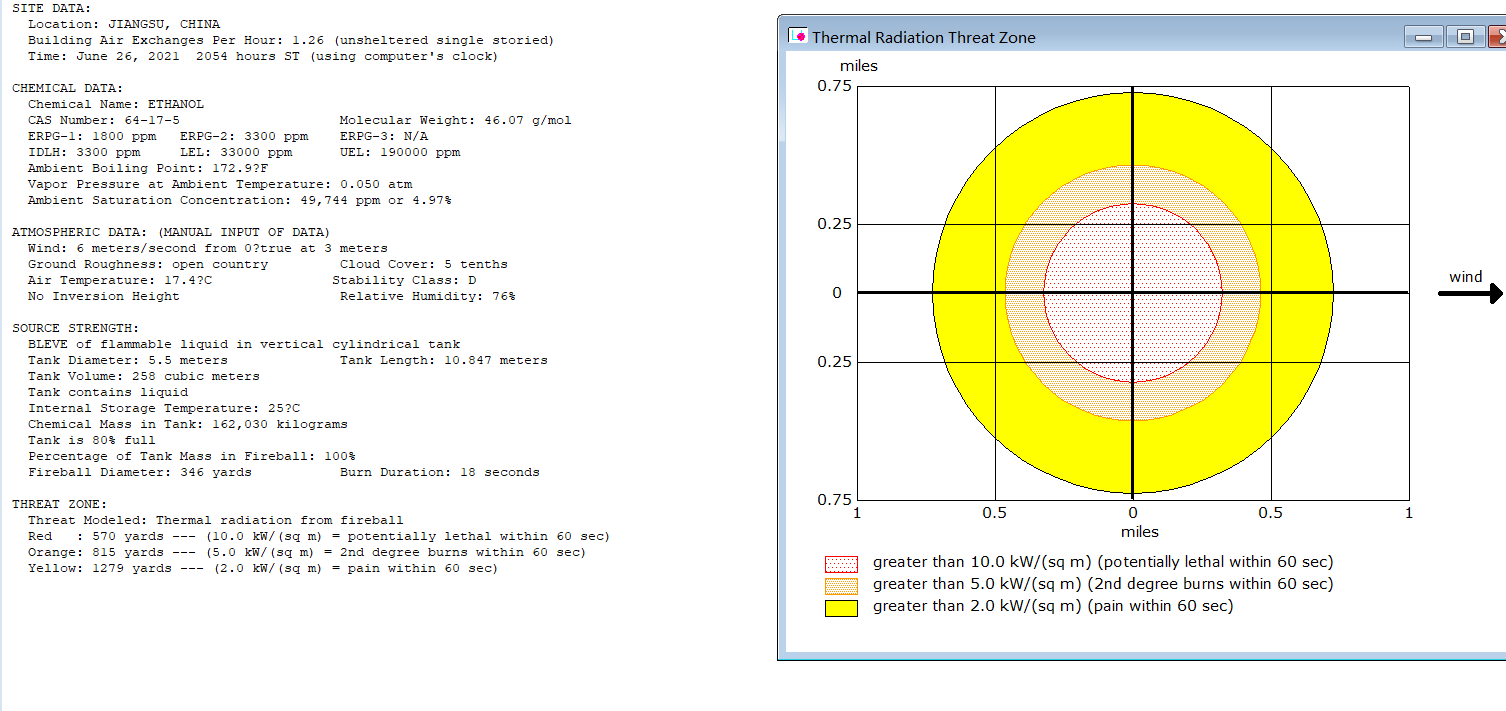Click the 'Burn Duration: 18 seconds' value
1506x711 pixels.
(440, 472)
